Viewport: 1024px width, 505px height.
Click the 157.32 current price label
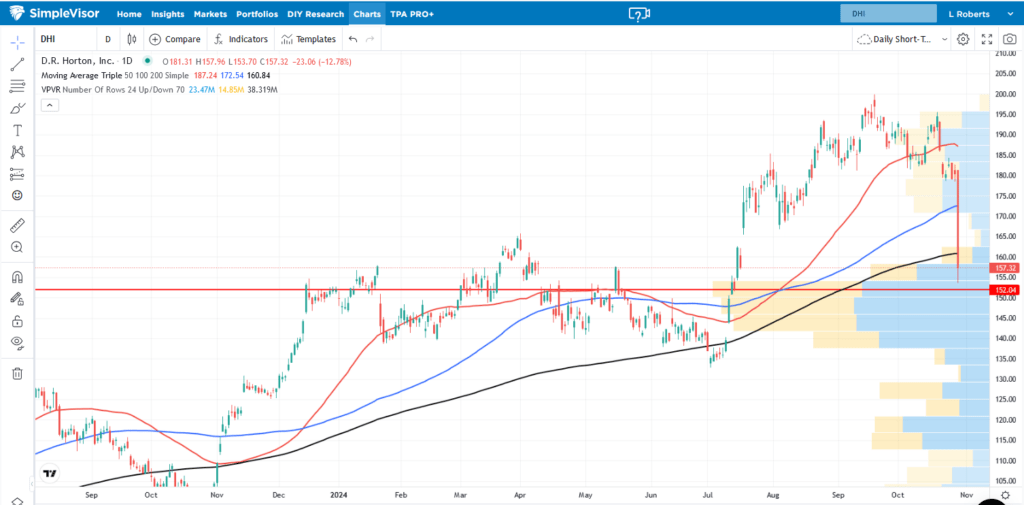click(x=1006, y=268)
